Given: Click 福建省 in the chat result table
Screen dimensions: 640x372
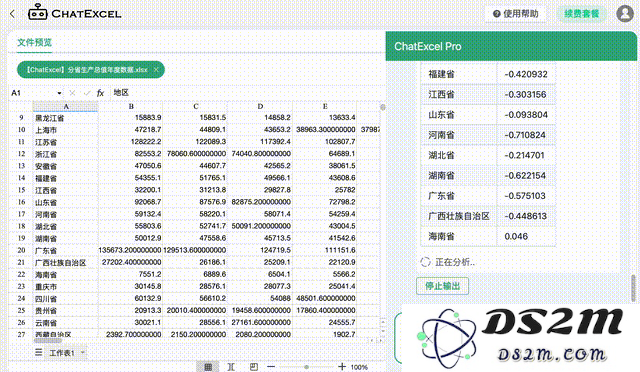Looking at the screenshot, I should point(442,74).
